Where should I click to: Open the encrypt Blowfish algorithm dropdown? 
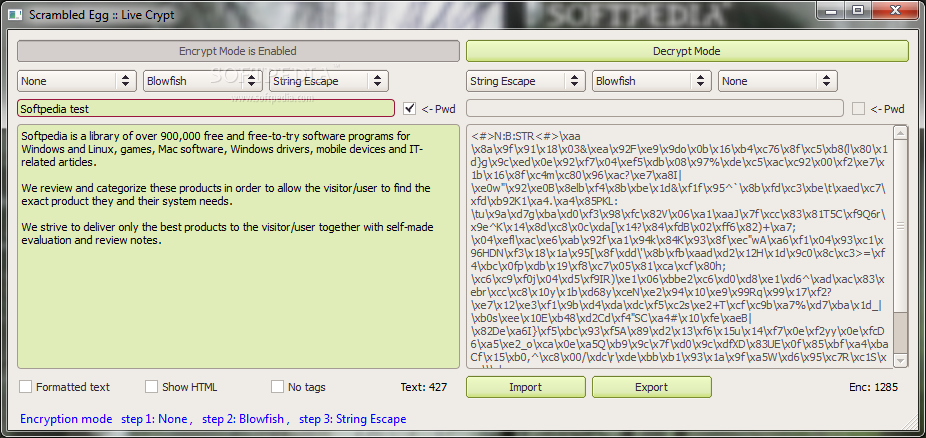203,81
